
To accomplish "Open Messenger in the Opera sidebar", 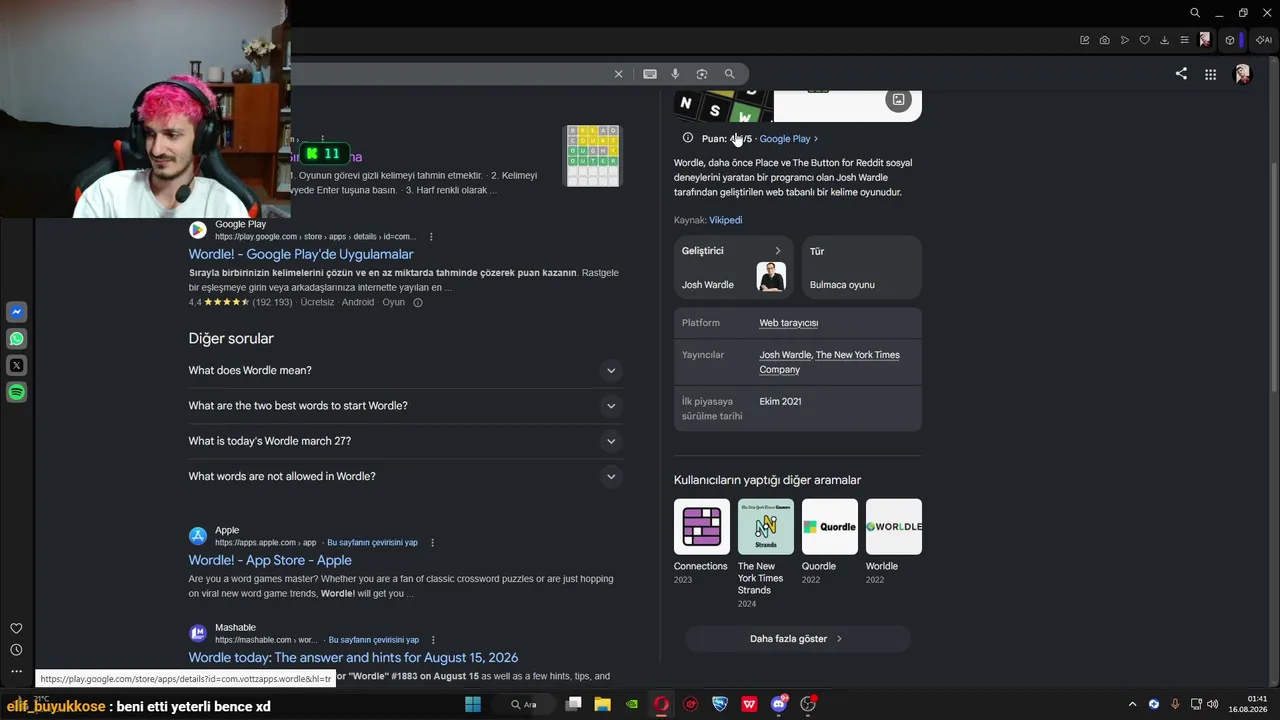I will pos(16,312).
